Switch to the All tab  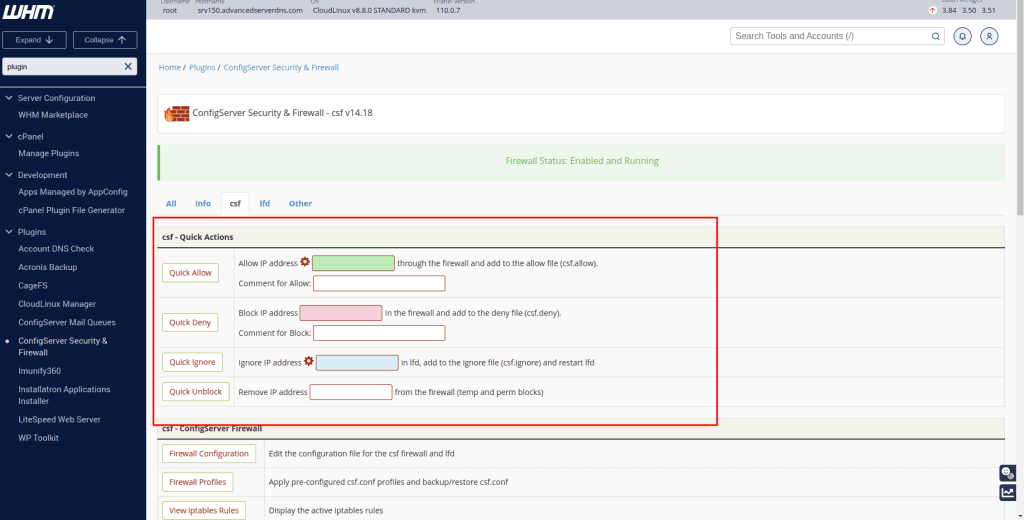click(171, 204)
